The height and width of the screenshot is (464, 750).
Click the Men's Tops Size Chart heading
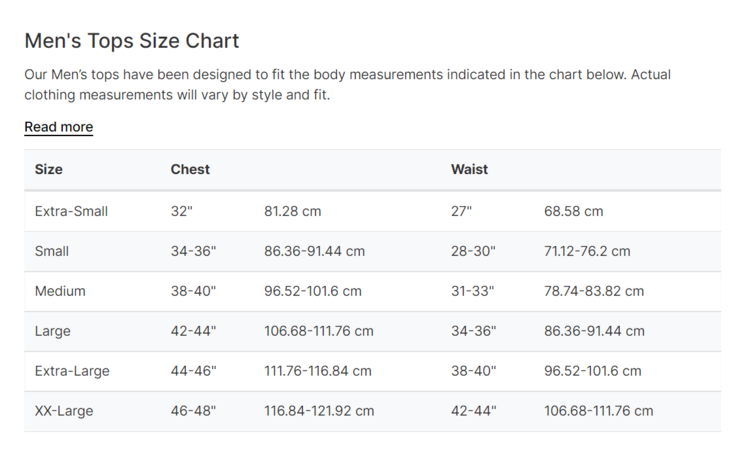tap(132, 41)
